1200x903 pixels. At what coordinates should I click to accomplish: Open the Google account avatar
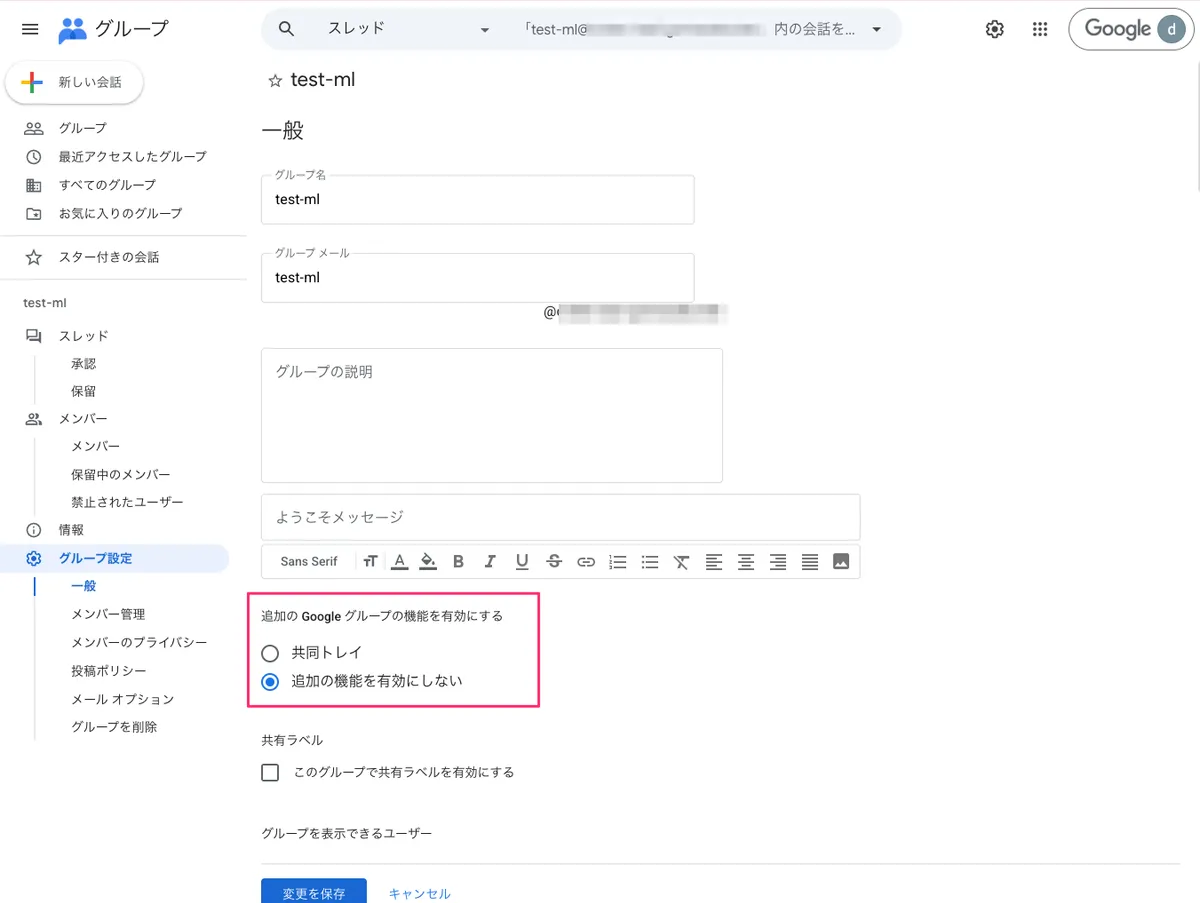1171,29
